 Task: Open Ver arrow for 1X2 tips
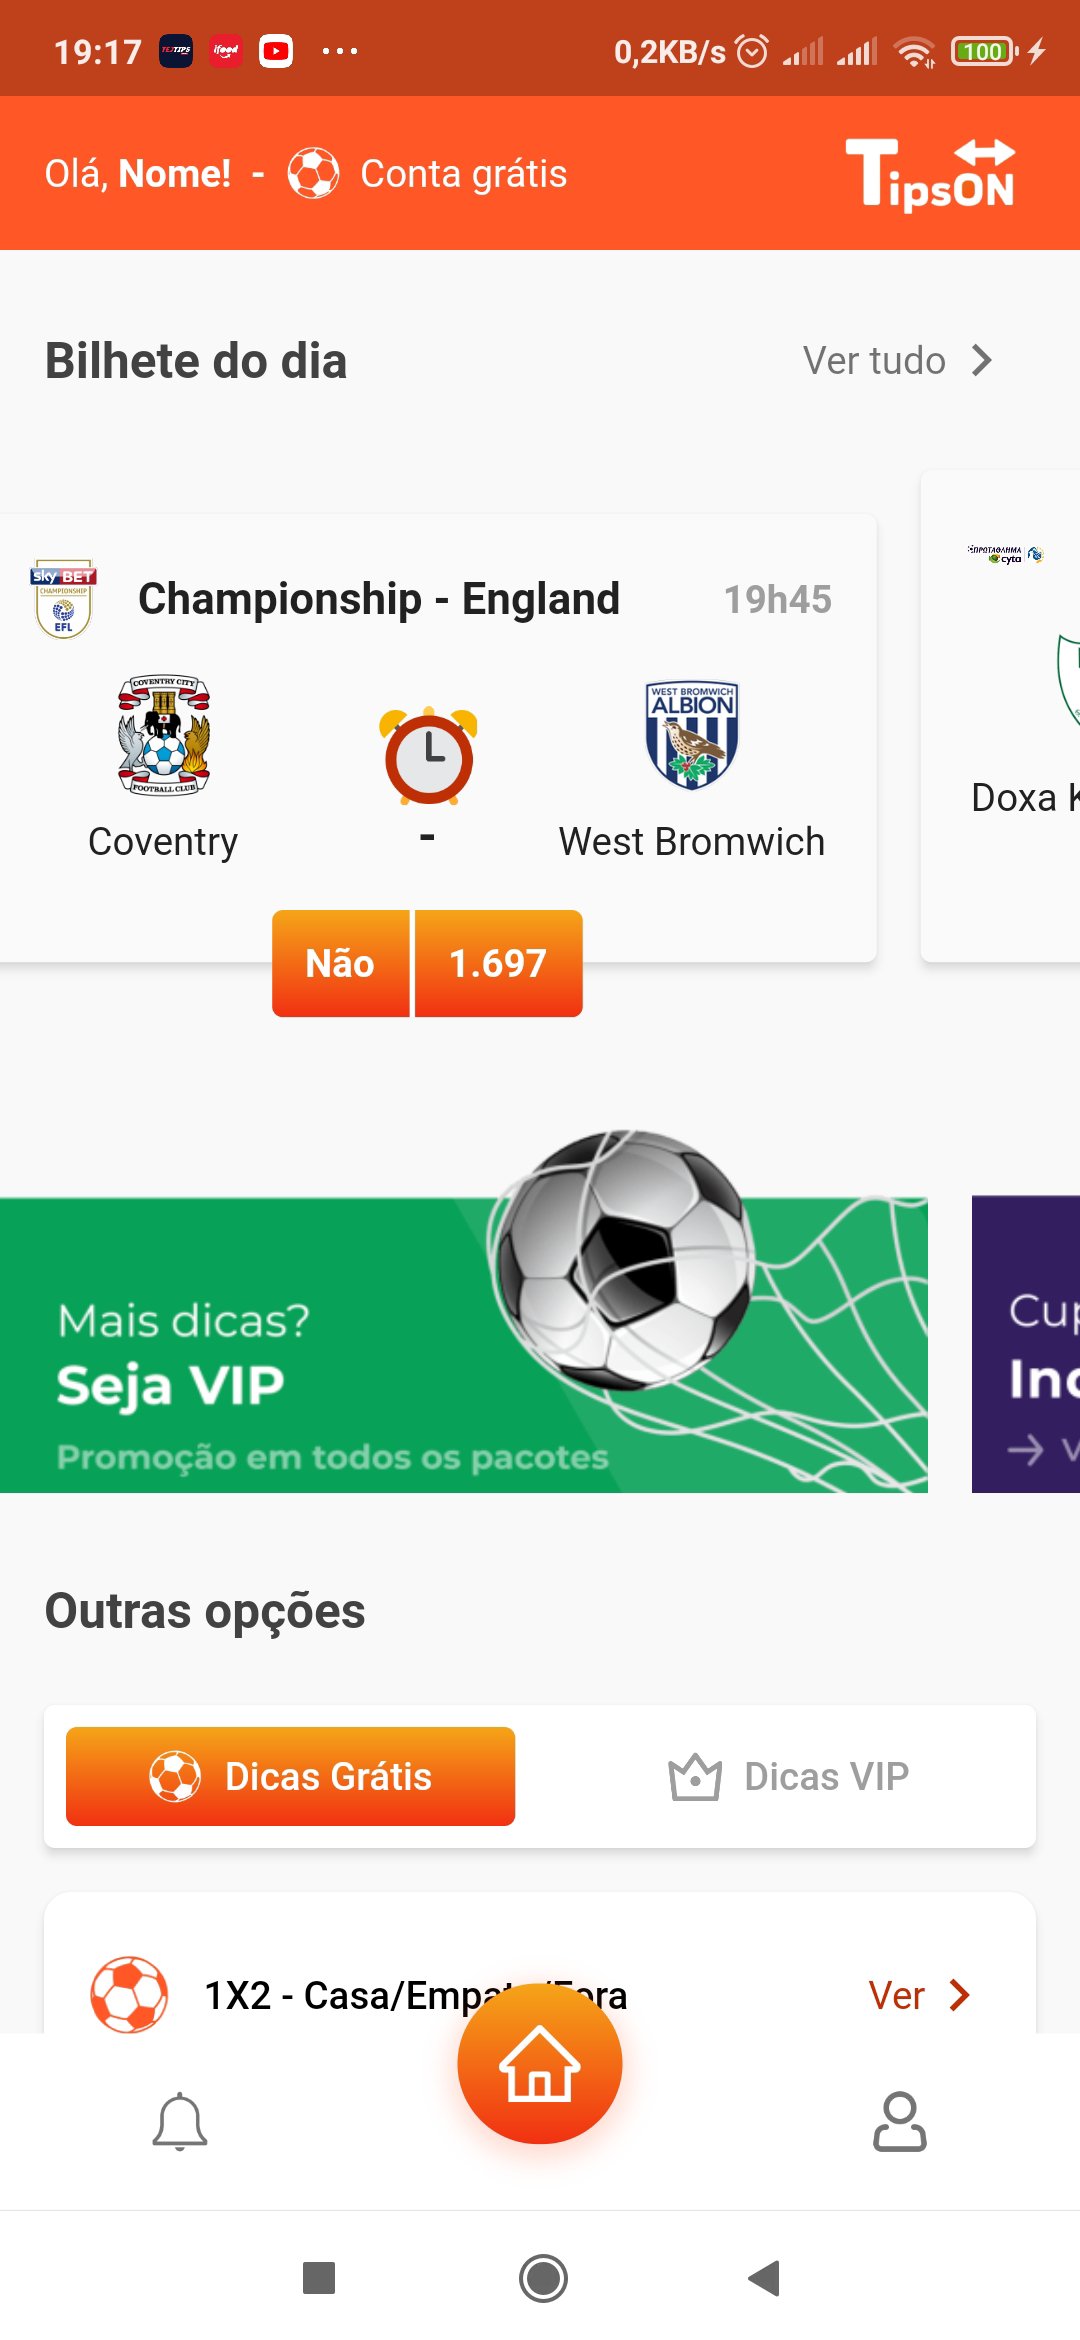958,1995
